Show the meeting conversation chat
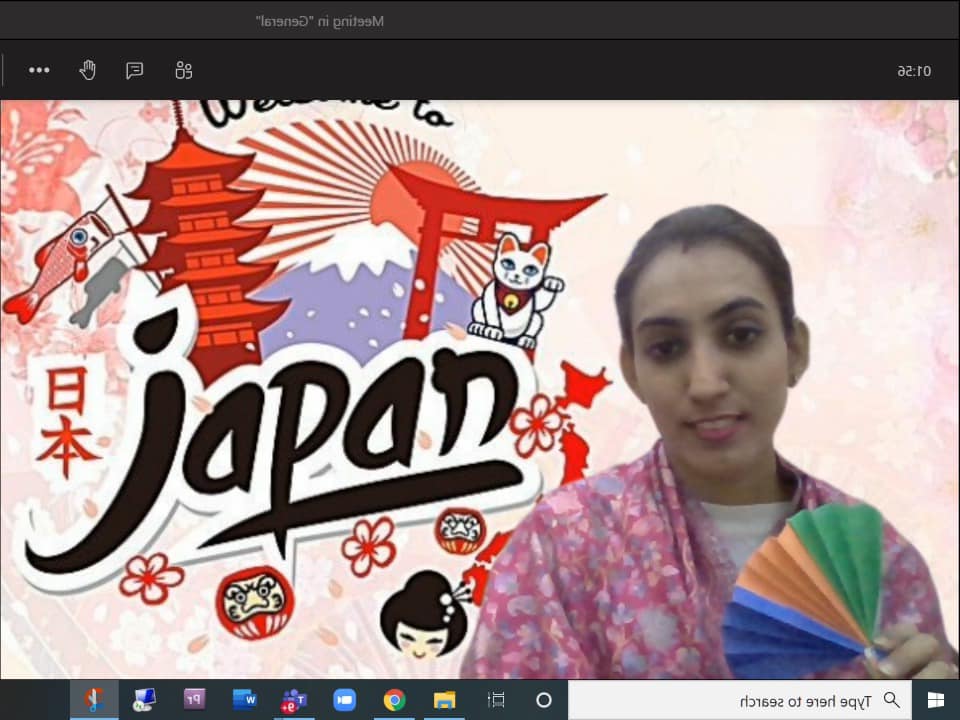 135,70
